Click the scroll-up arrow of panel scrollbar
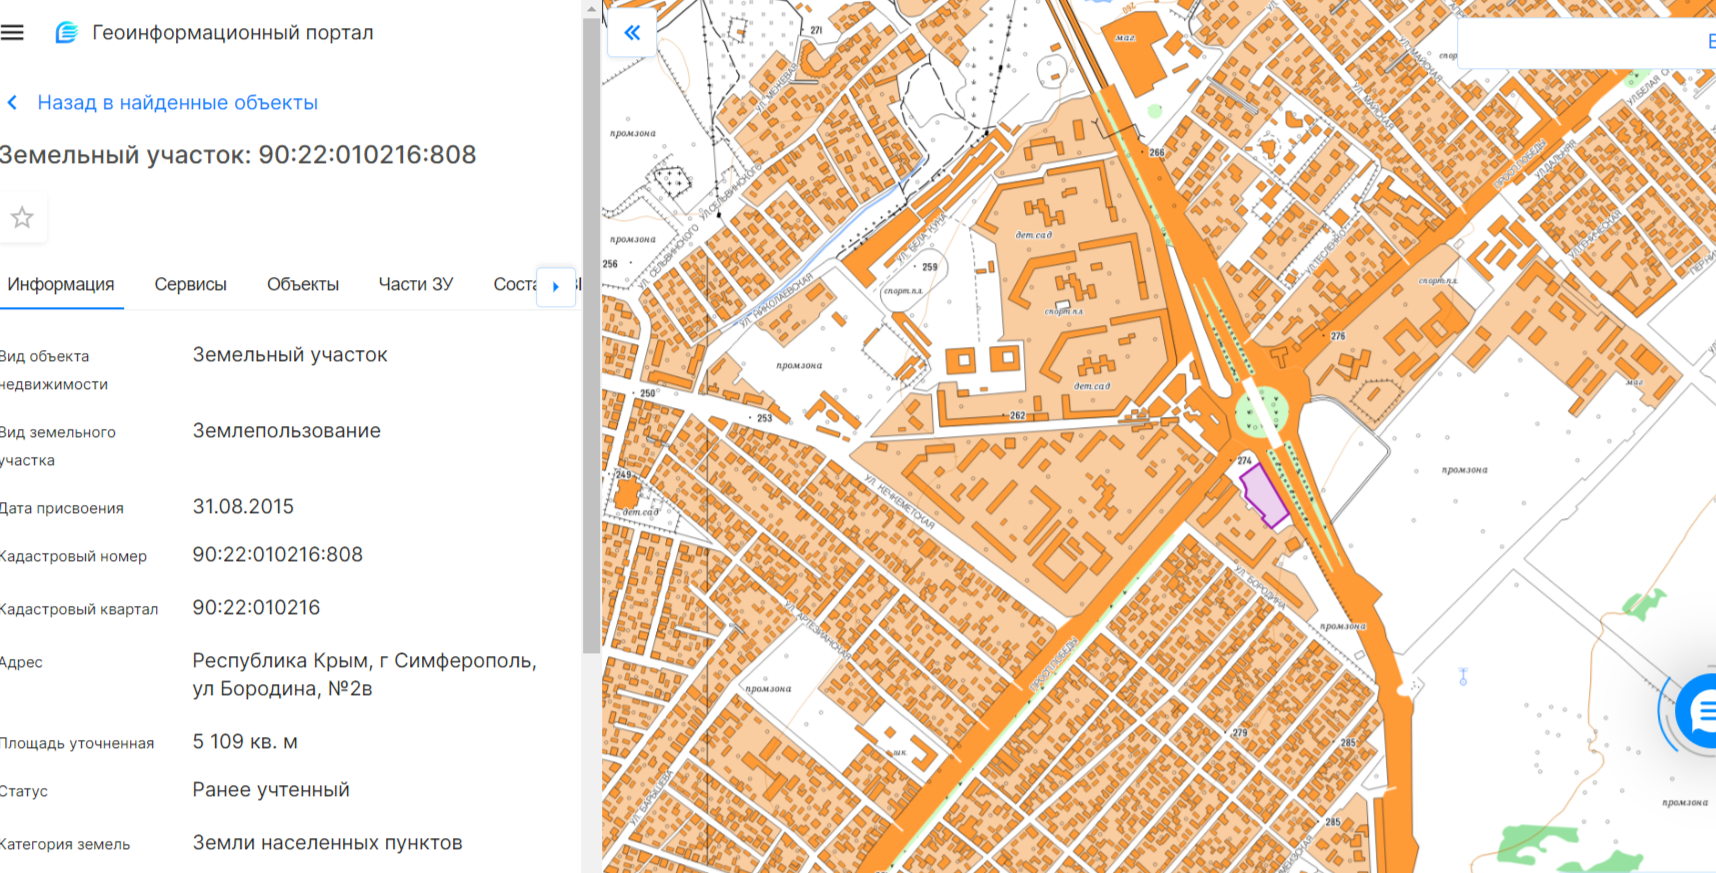This screenshot has height=873, width=1716. pyautogui.click(x=591, y=9)
